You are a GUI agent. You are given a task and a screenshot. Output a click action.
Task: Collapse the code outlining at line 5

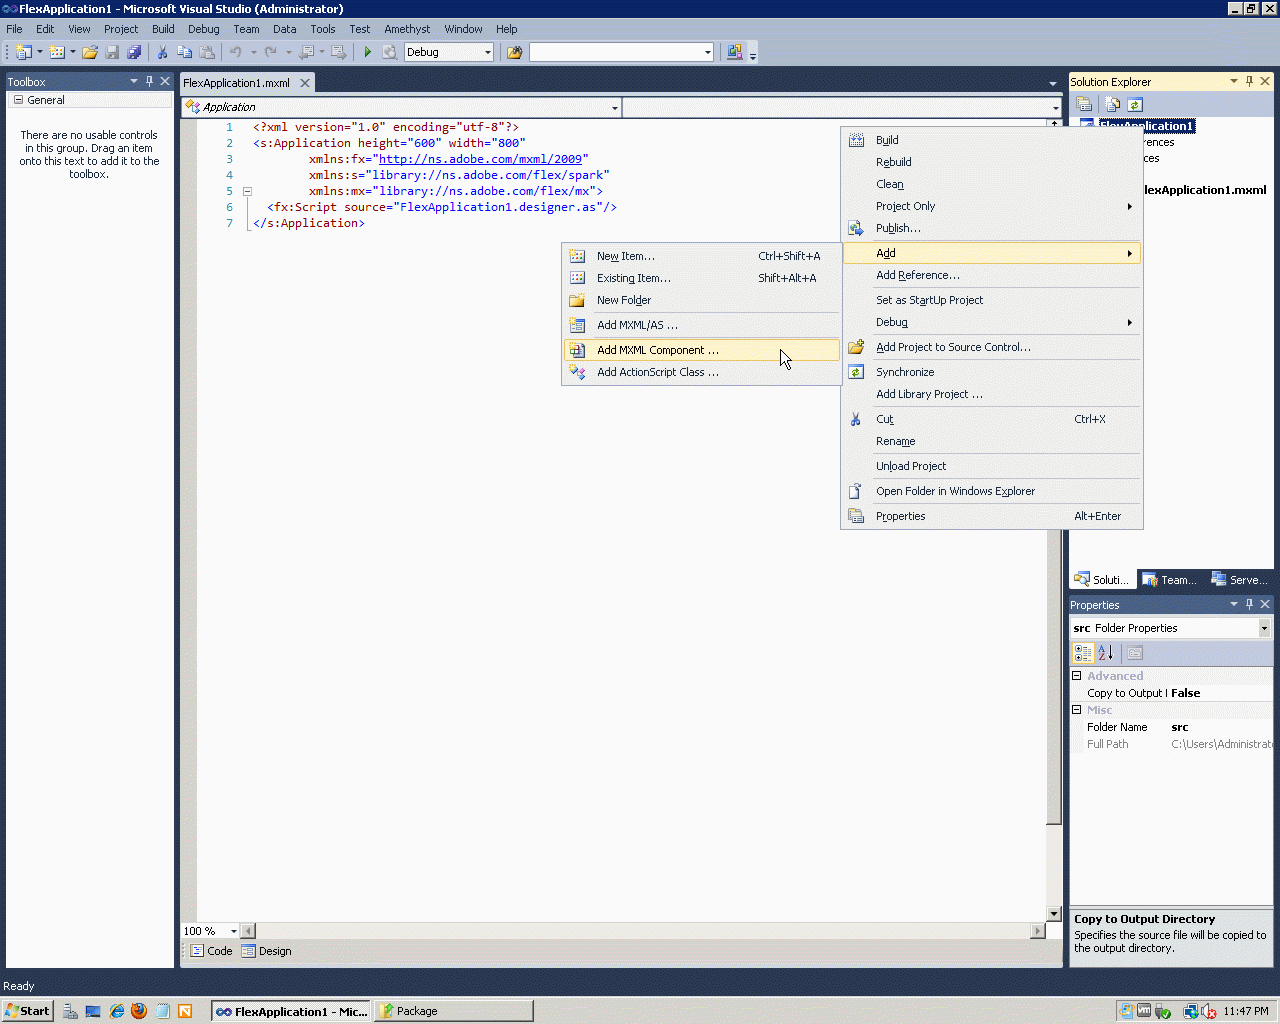[247, 191]
